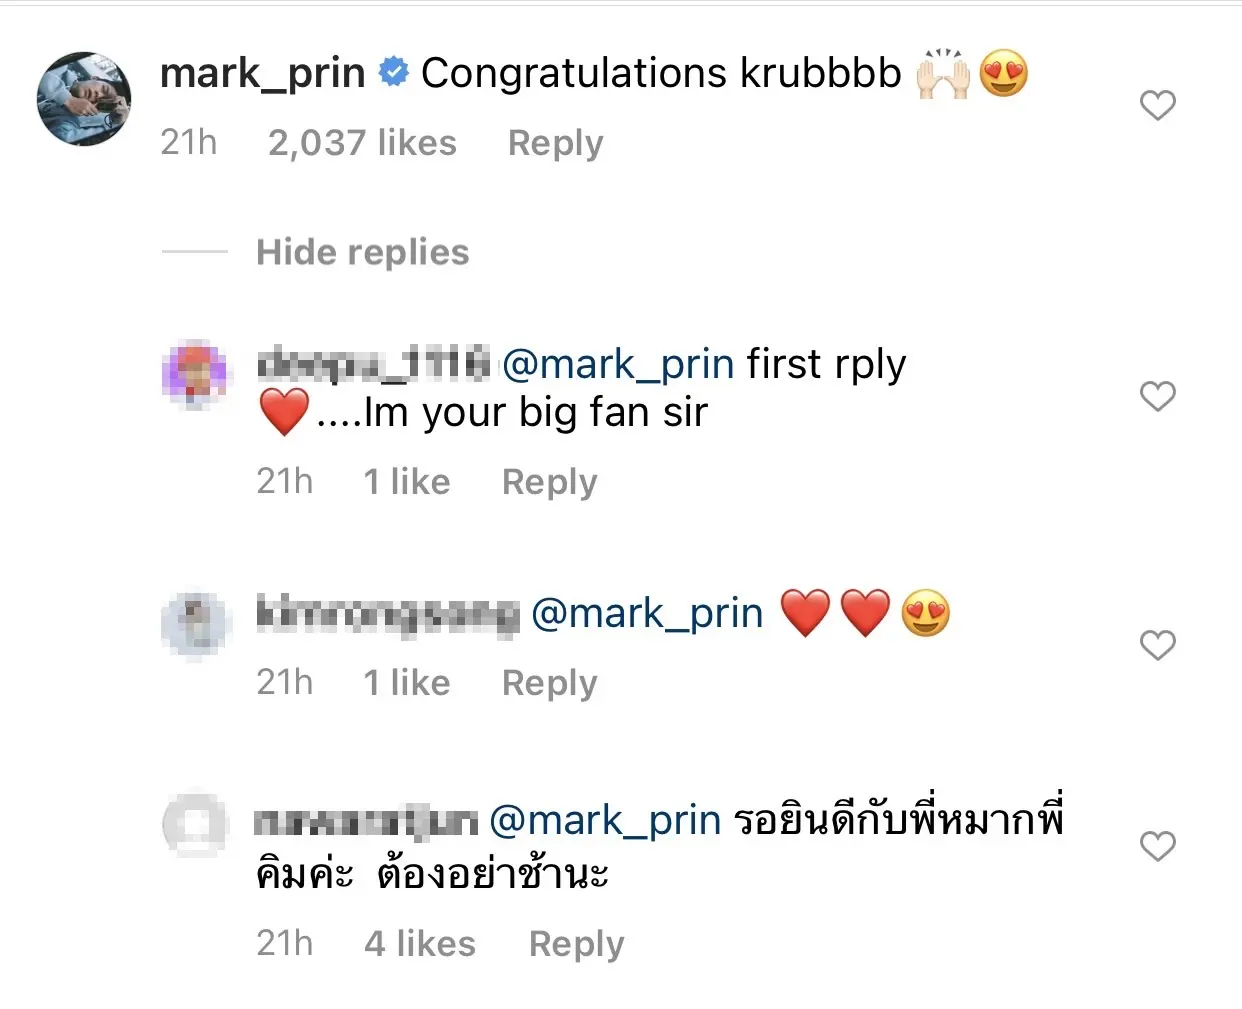Open the third replier's gray avatar
Image resolution: width=1242 pixels, height=1009 pixels.
click(196, 825)
